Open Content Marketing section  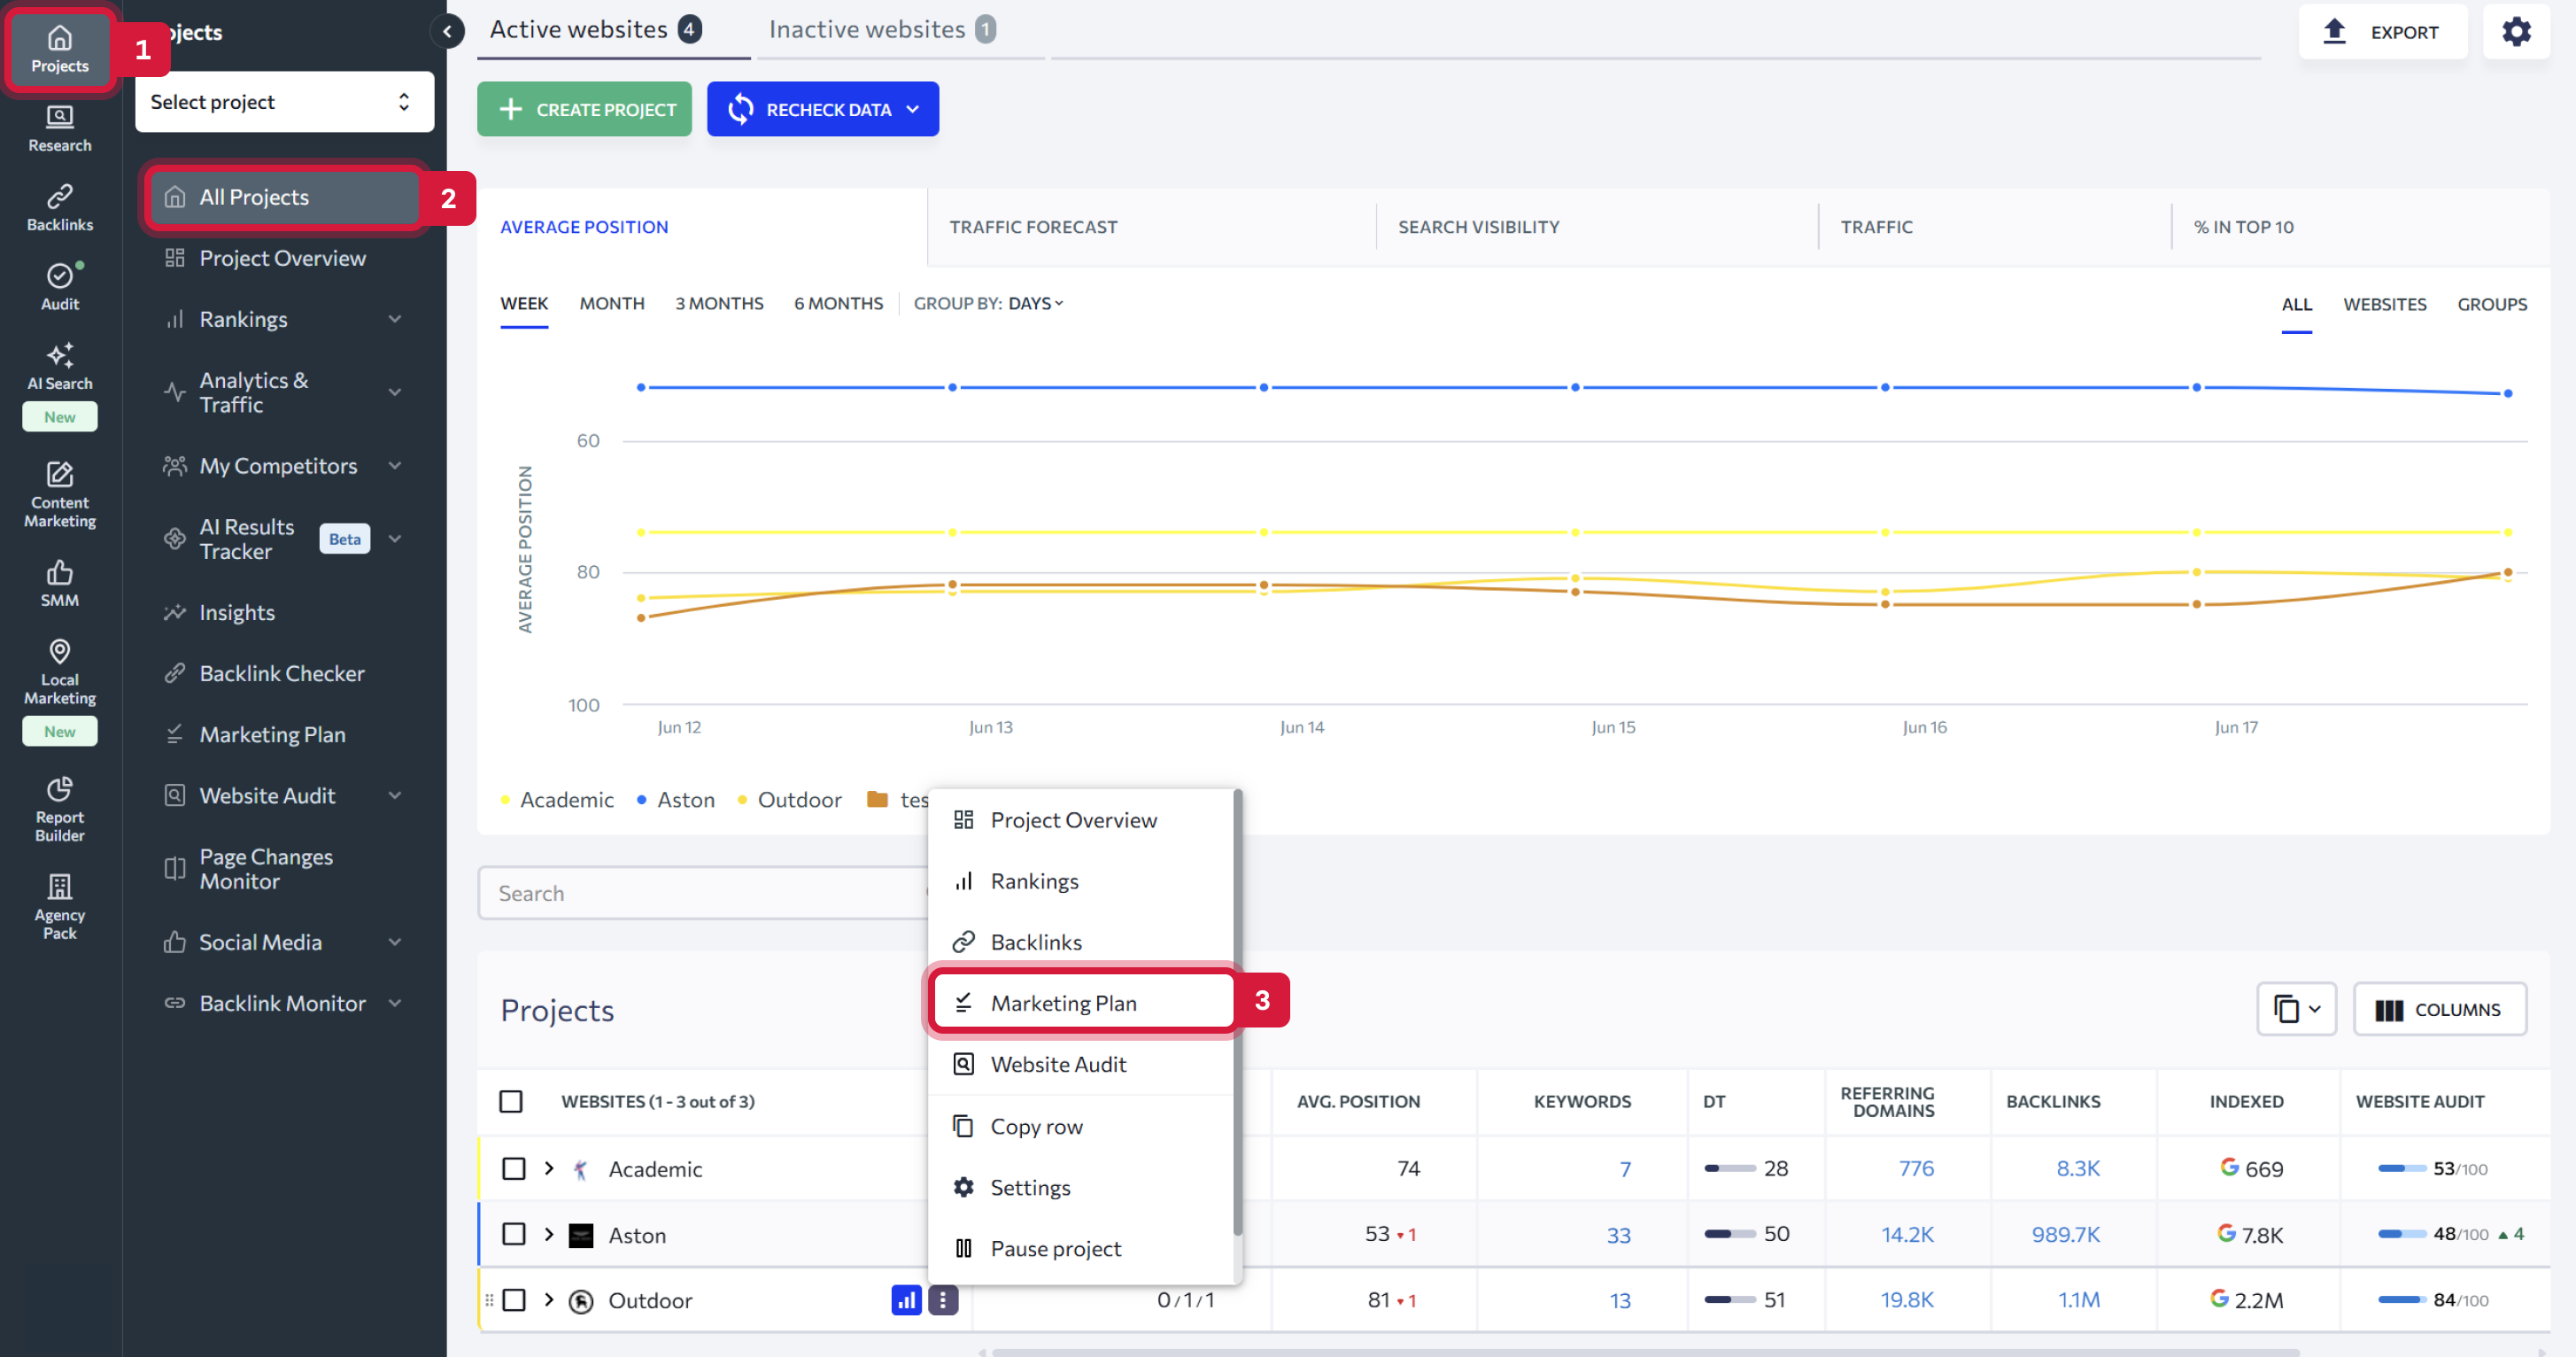(59, 494)
